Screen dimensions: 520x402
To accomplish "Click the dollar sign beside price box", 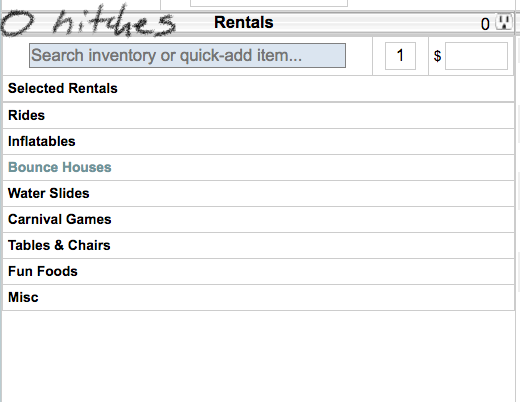I will 437,56.
